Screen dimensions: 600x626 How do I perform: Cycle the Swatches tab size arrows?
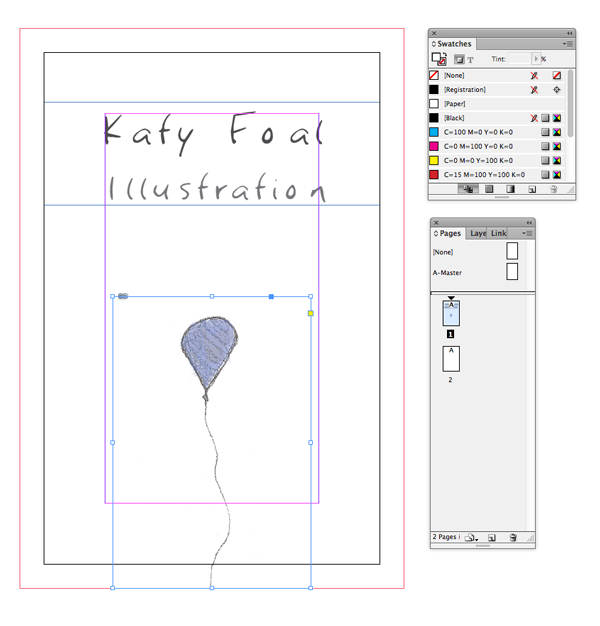tap(434, 44)
